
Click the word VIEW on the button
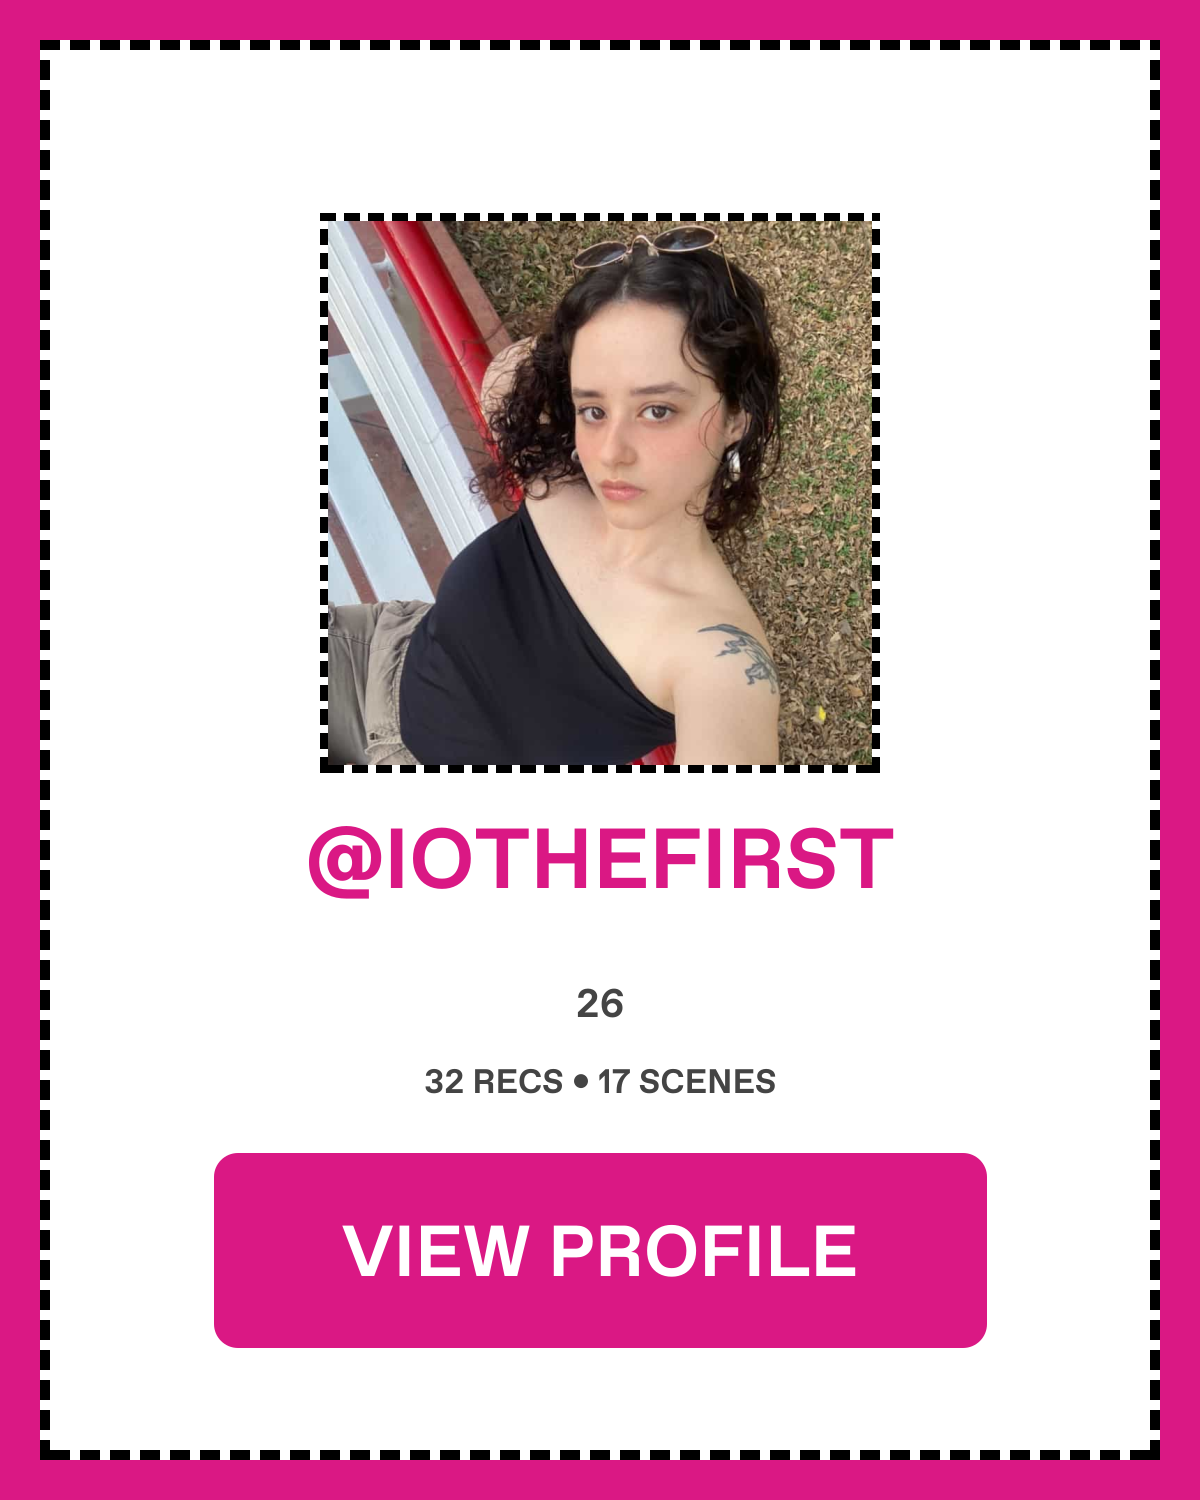(x=436, y=1251)
